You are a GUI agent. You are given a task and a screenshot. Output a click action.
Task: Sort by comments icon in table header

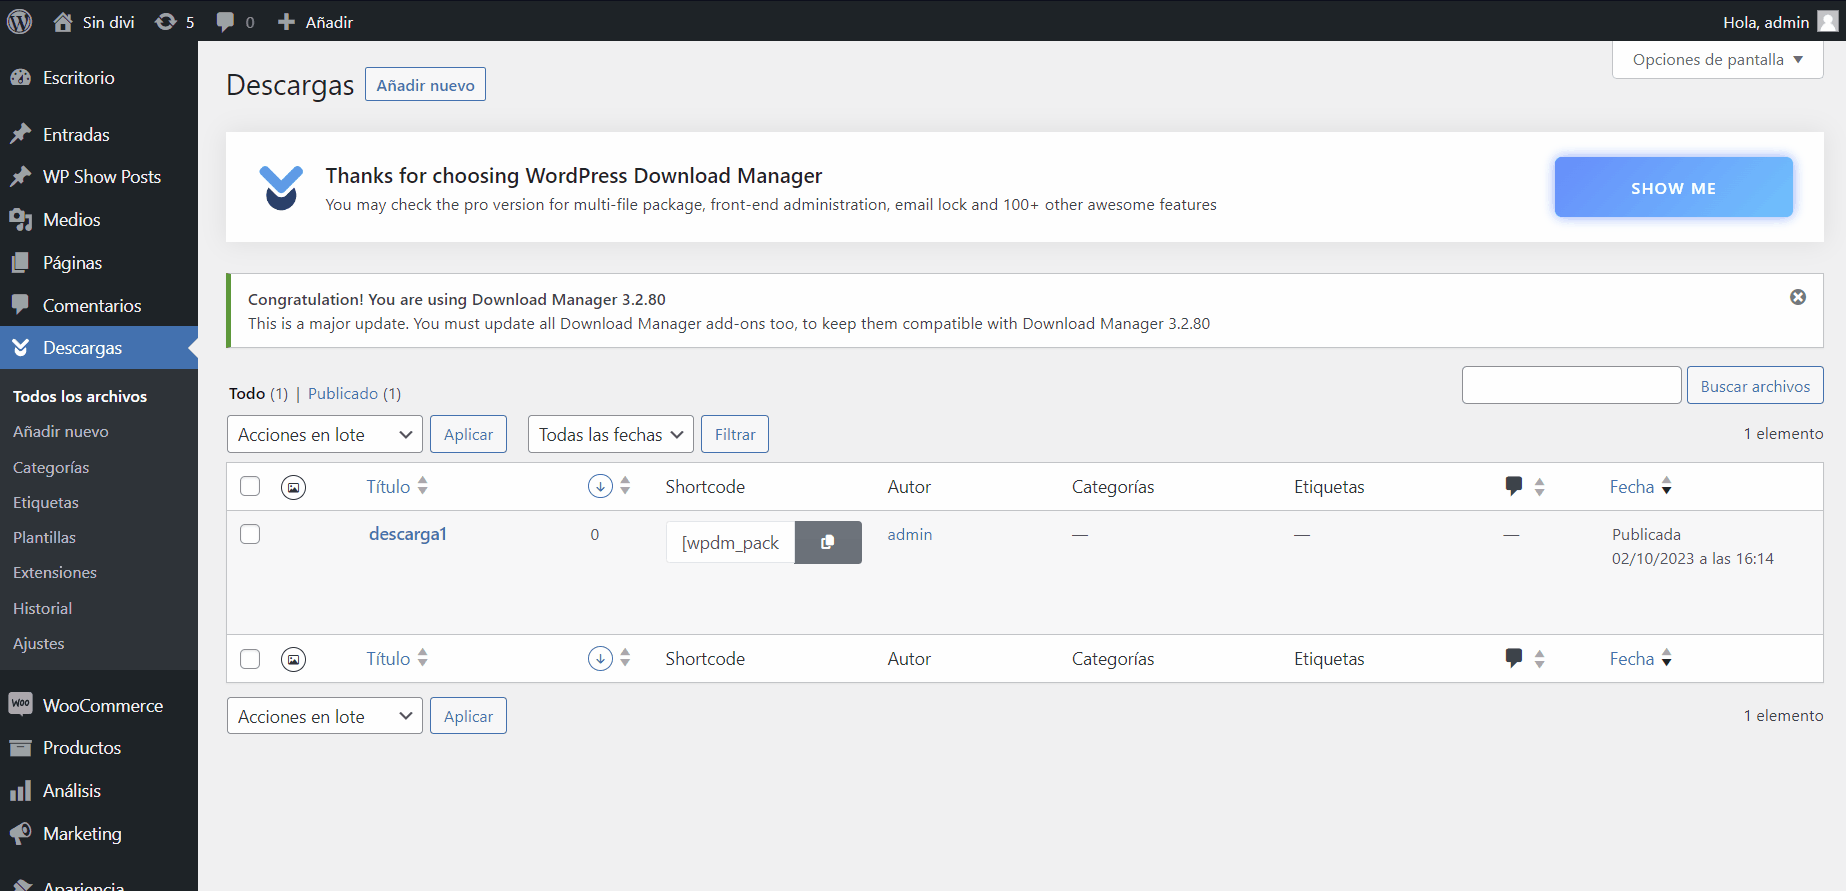(1514, 486)
